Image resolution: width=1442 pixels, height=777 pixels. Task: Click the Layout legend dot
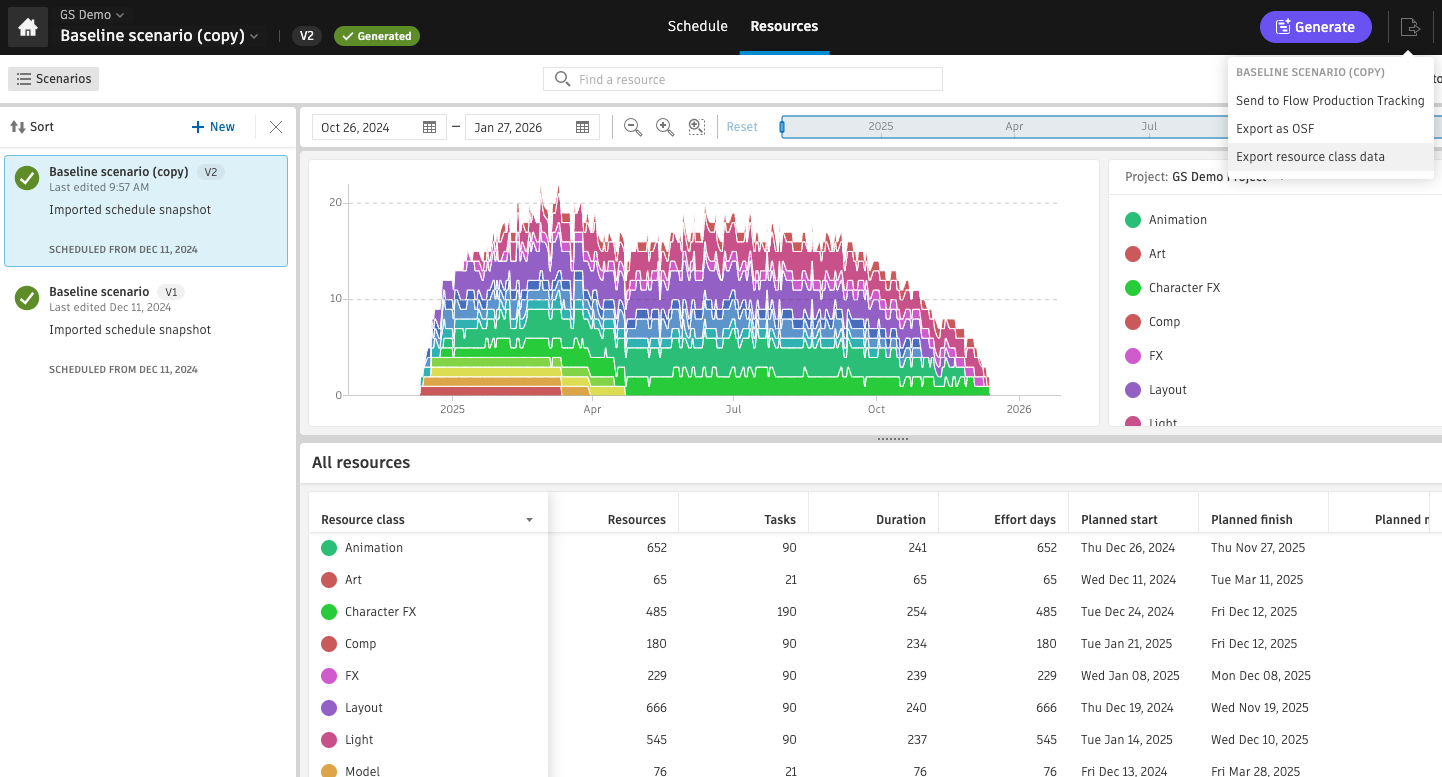[x=1133, y=390]
